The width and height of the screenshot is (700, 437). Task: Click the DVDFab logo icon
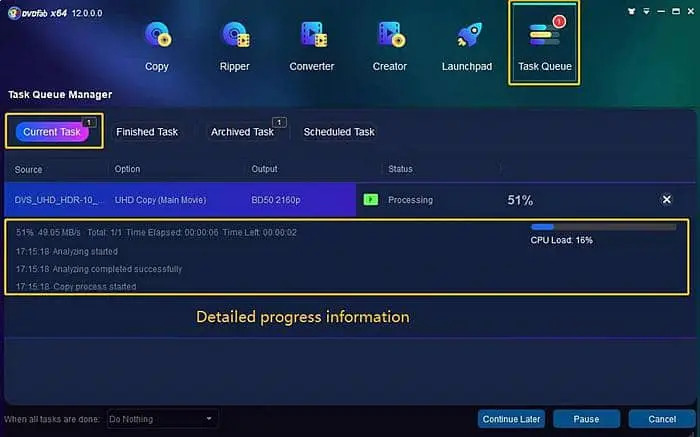tap(14, 13)
